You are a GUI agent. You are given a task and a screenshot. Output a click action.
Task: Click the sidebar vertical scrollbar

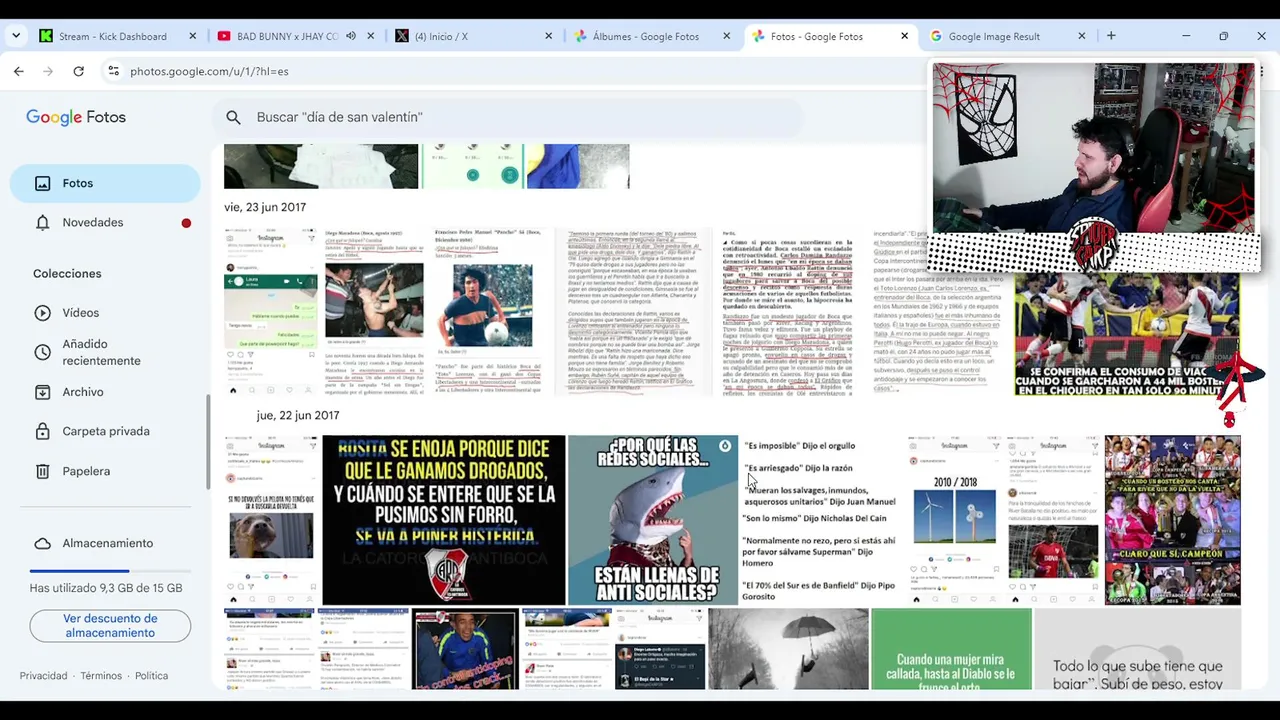coord(208,440)
